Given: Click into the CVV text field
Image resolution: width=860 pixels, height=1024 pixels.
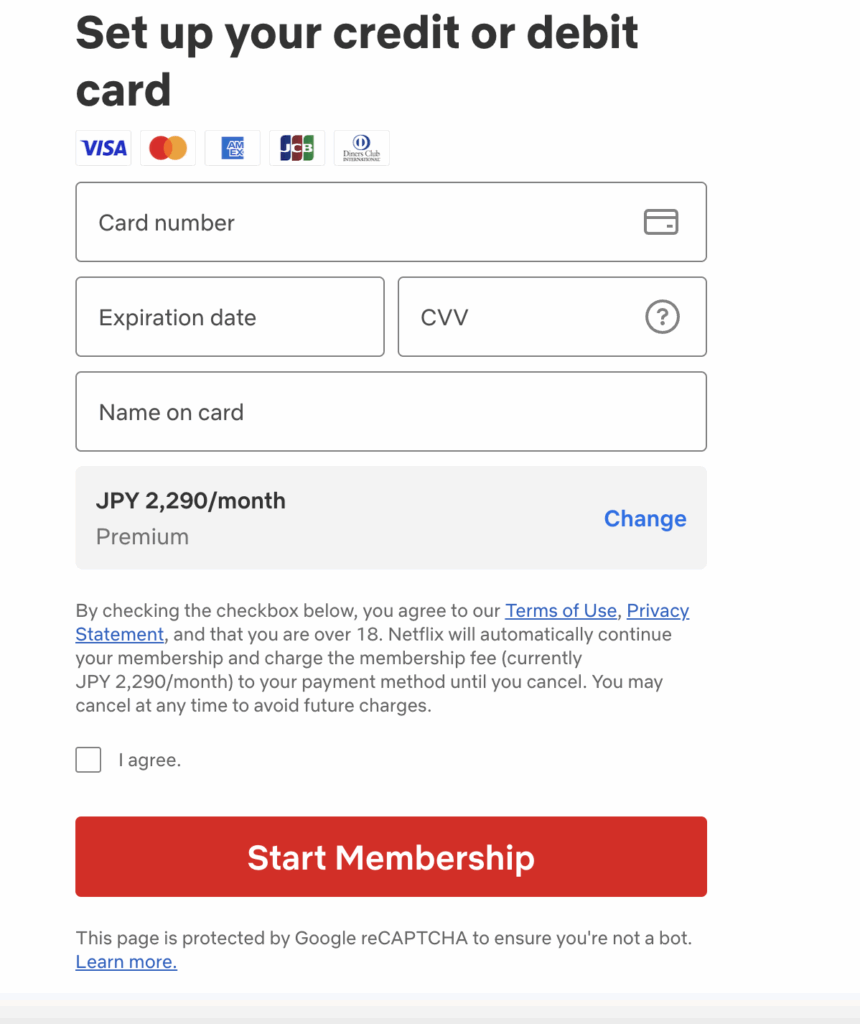Looking at the screenshot, I should [520, 317].
